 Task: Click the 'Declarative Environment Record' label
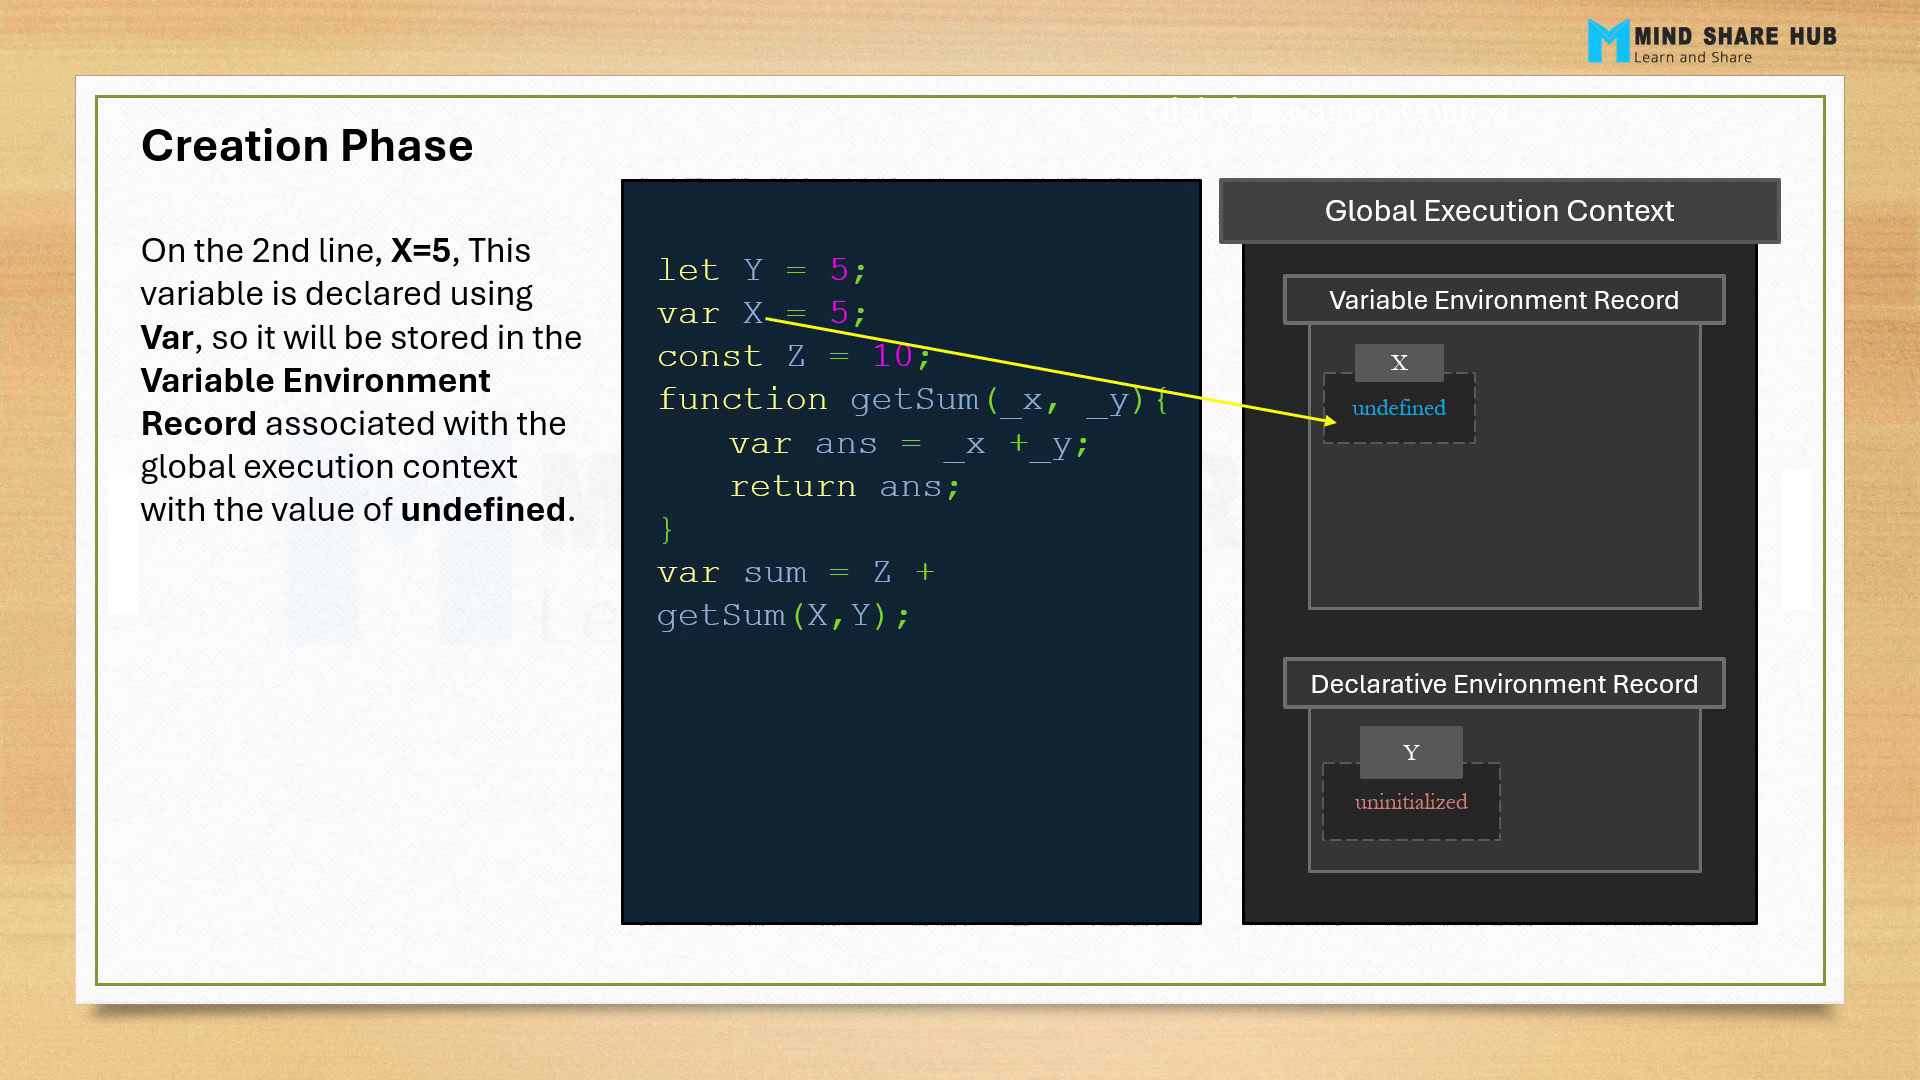click(x=1504, y=684)
